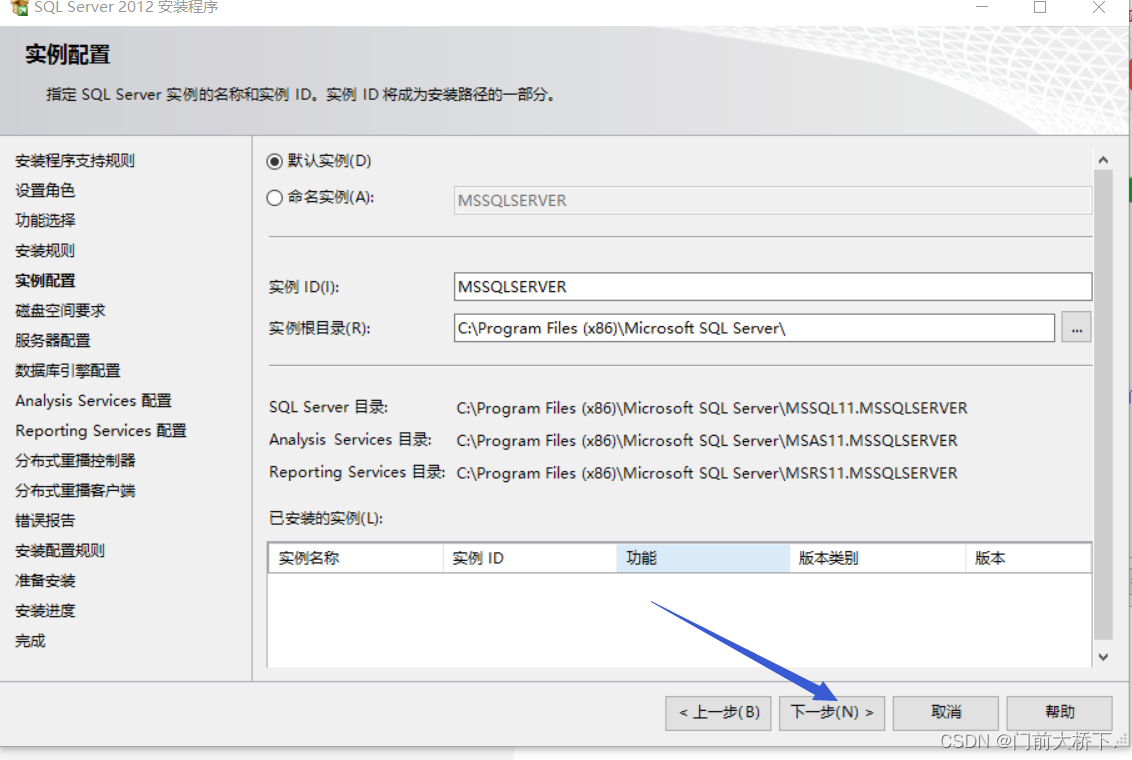Screen dimensions: 1132x760
Task: Select 安装进度 step in sidebar
Action: (45, 611)
